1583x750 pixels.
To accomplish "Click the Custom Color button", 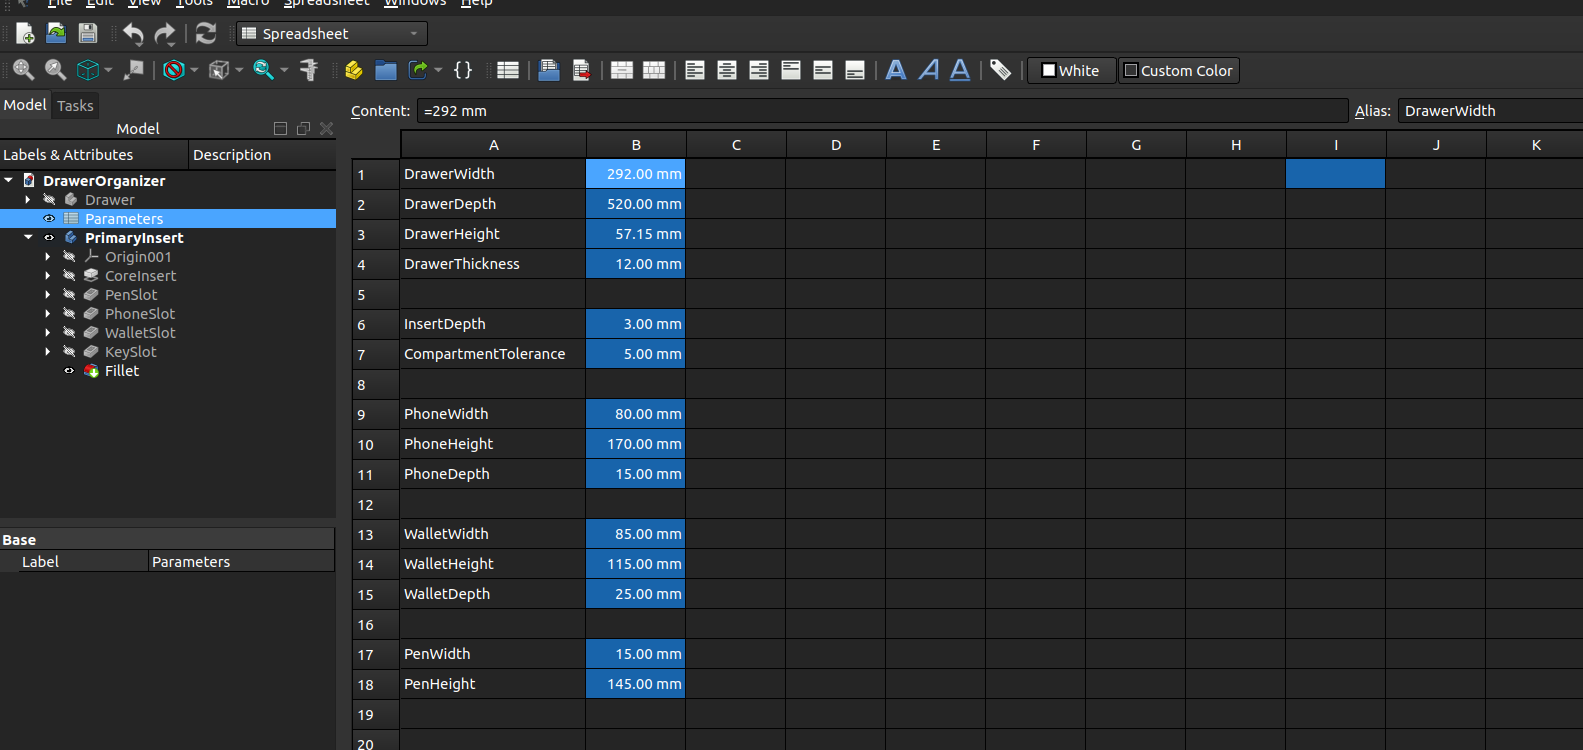I will (1178, 71).
